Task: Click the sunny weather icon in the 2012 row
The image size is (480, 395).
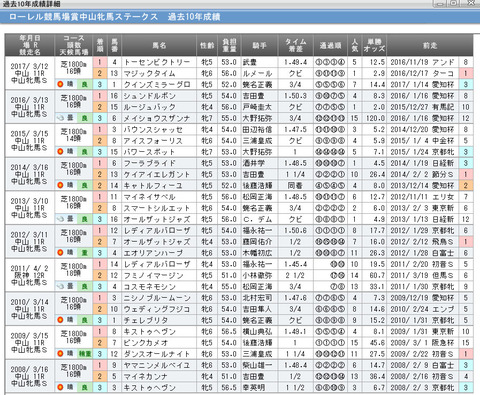Action: tap(60, 253)
